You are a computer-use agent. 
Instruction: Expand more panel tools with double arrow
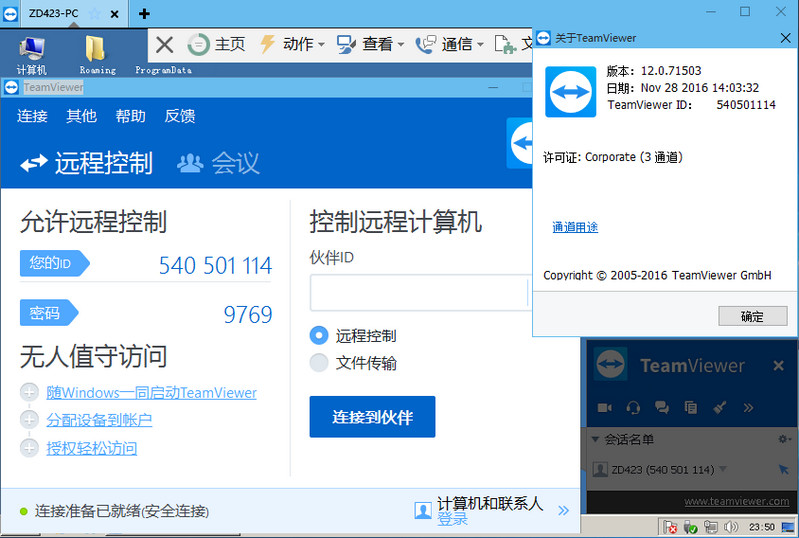pos(748,408)
